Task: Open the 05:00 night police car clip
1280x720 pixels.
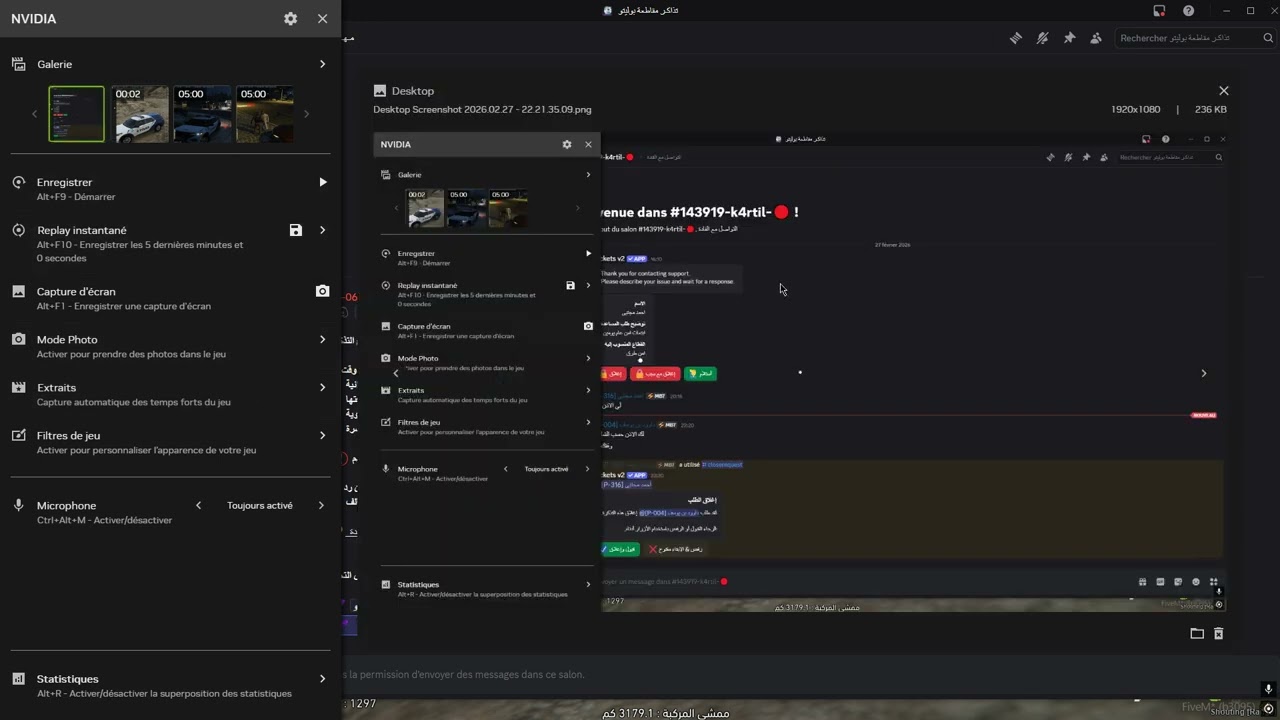Action: click(202, 114)
